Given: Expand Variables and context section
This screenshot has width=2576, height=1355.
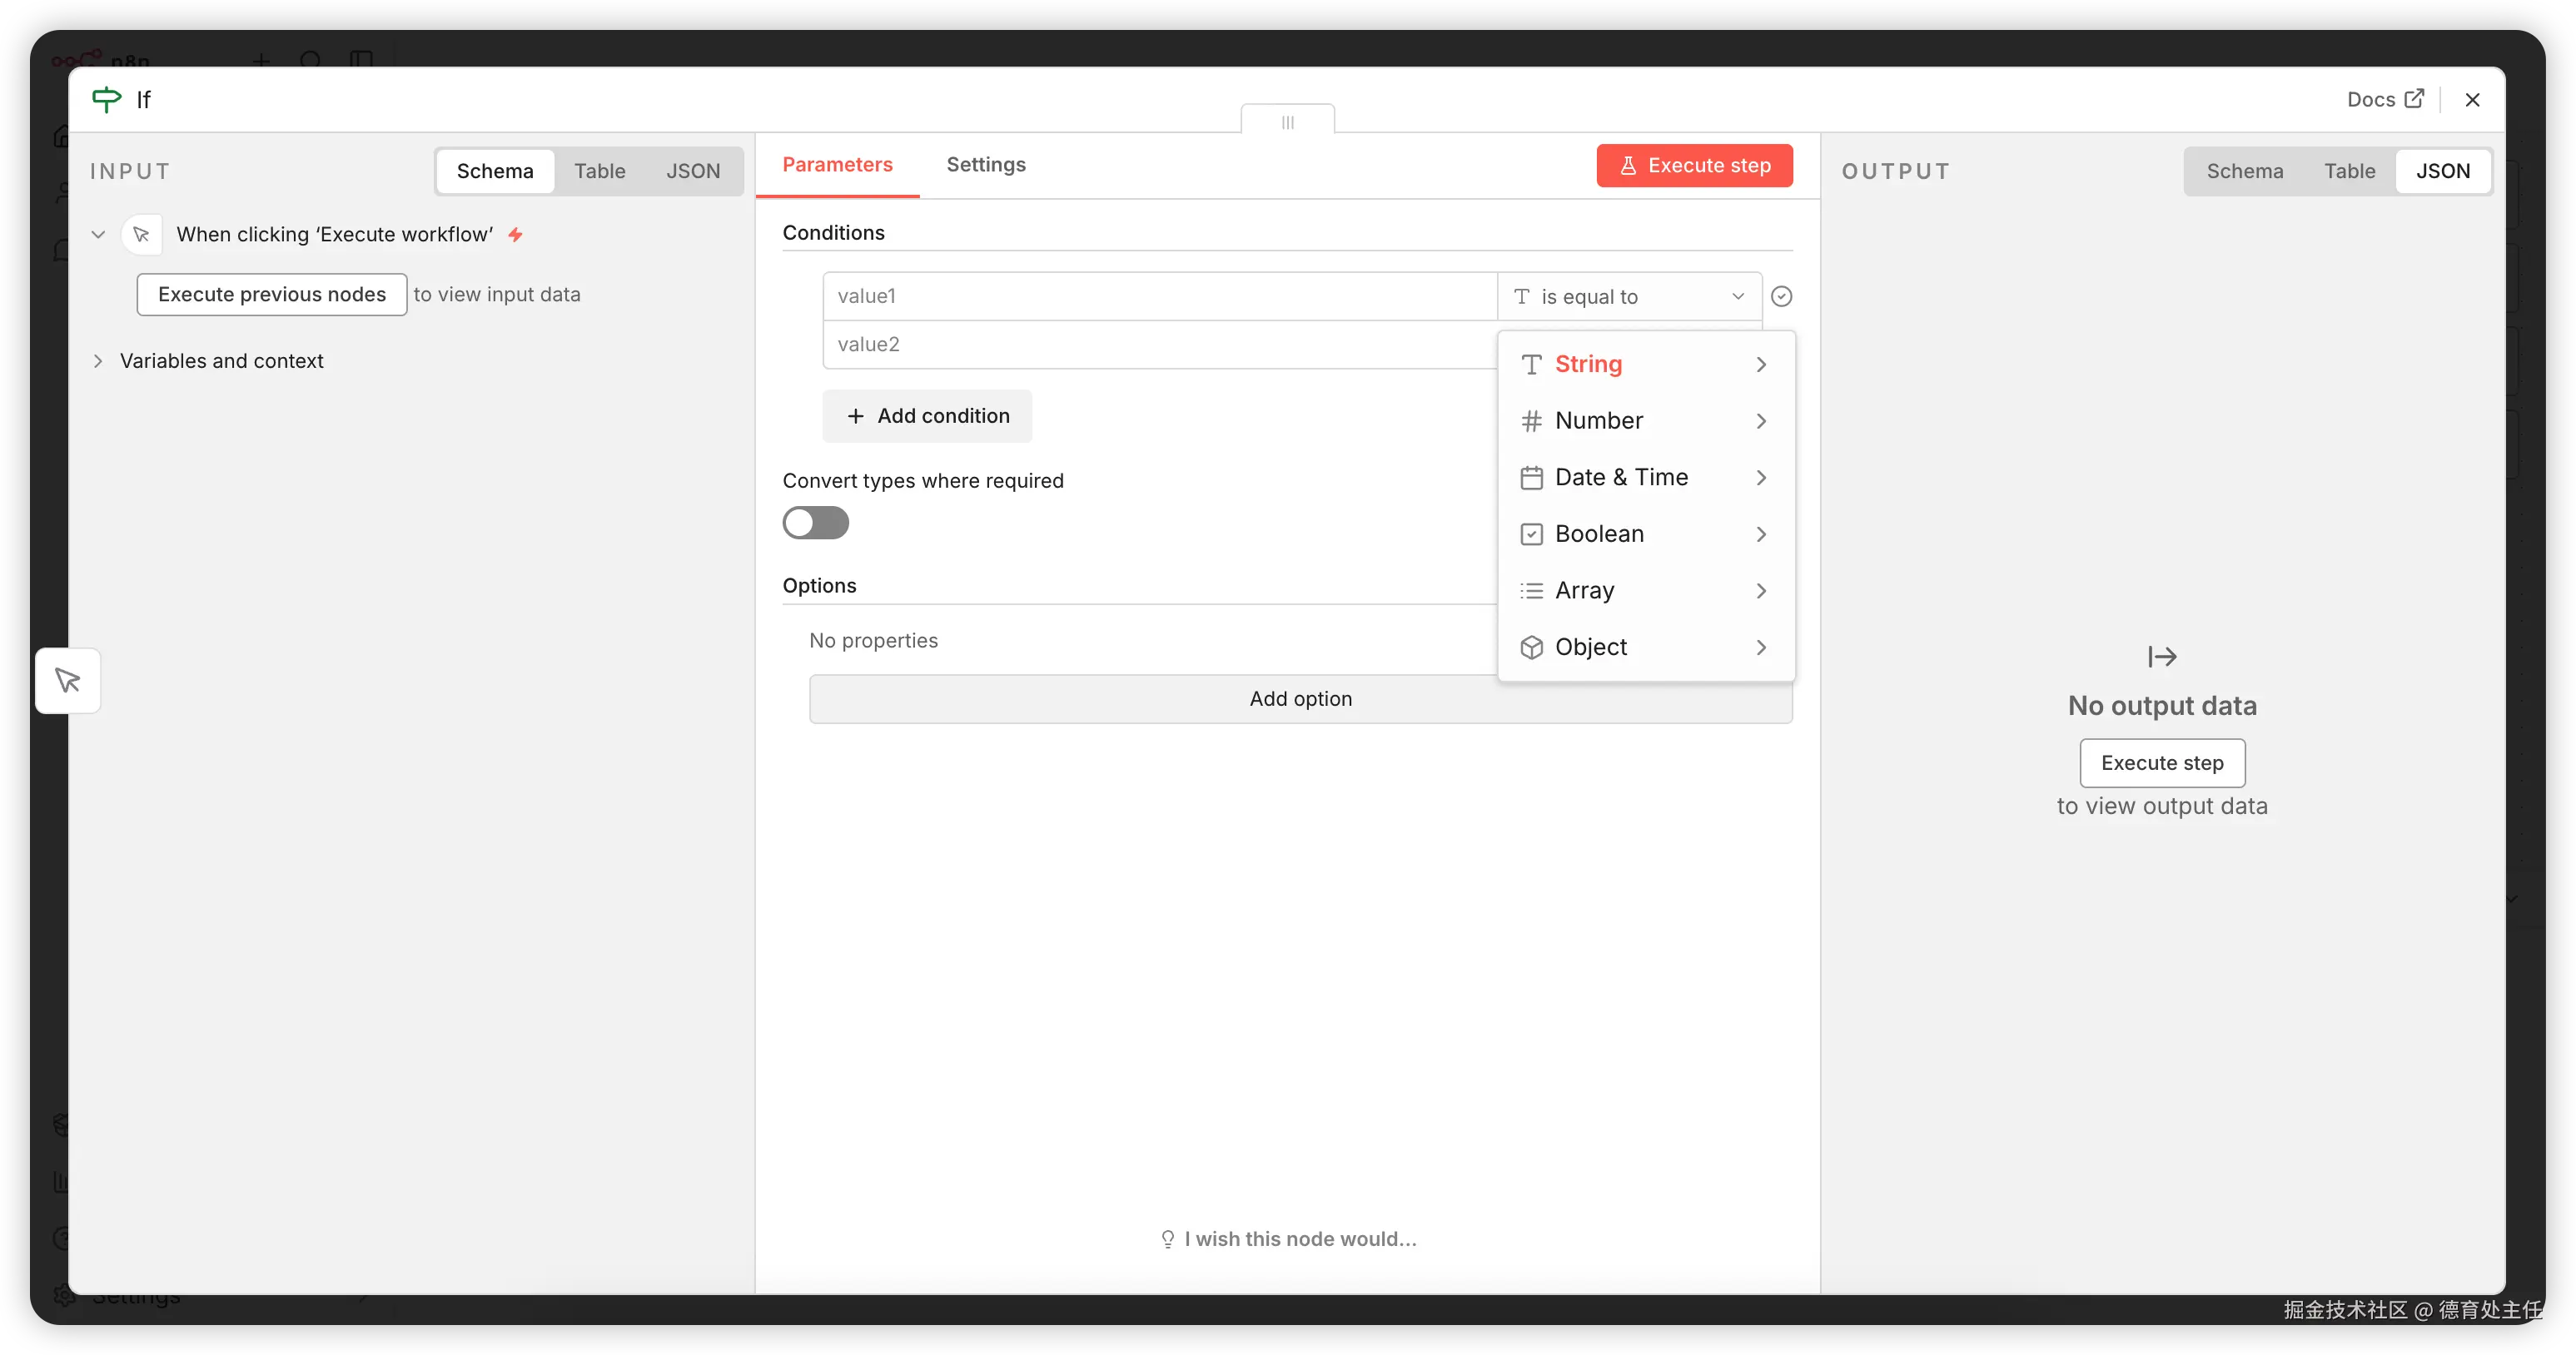Looking at the screenshot, I should click(x=98, y=361).
